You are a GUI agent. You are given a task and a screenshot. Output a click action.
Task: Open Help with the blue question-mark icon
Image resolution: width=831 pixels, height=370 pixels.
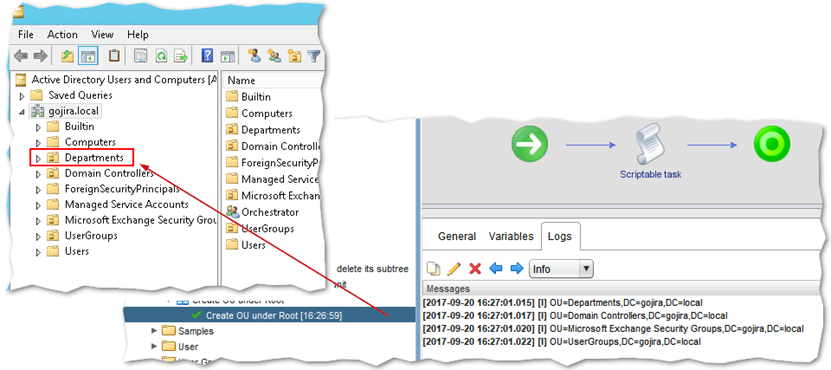(208, 55)
